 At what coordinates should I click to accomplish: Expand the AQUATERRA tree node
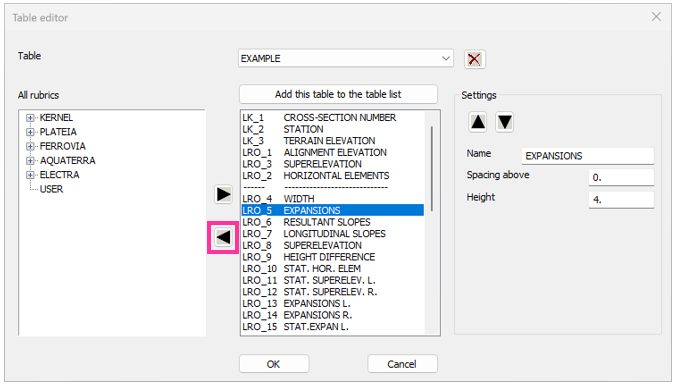(30, 161)
